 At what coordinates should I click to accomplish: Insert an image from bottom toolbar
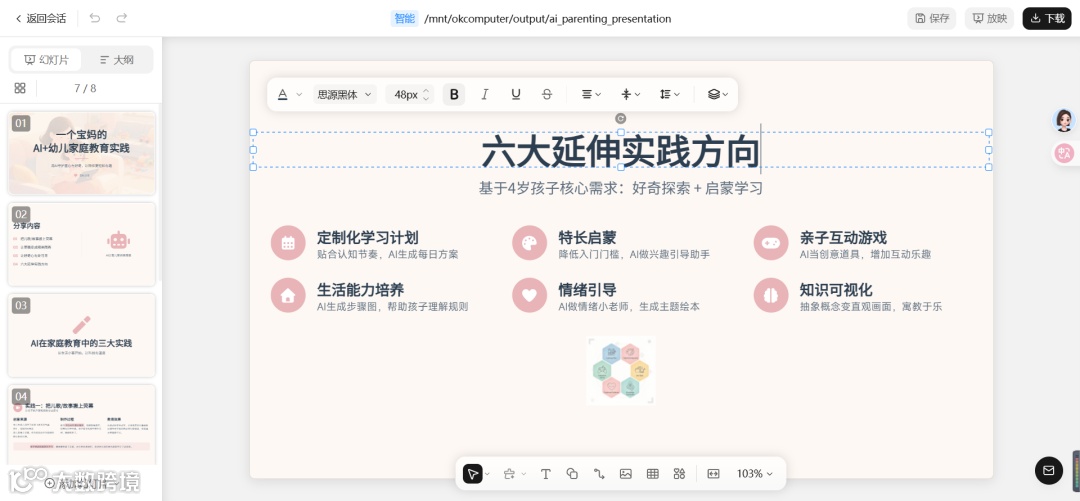click(625, 473)
